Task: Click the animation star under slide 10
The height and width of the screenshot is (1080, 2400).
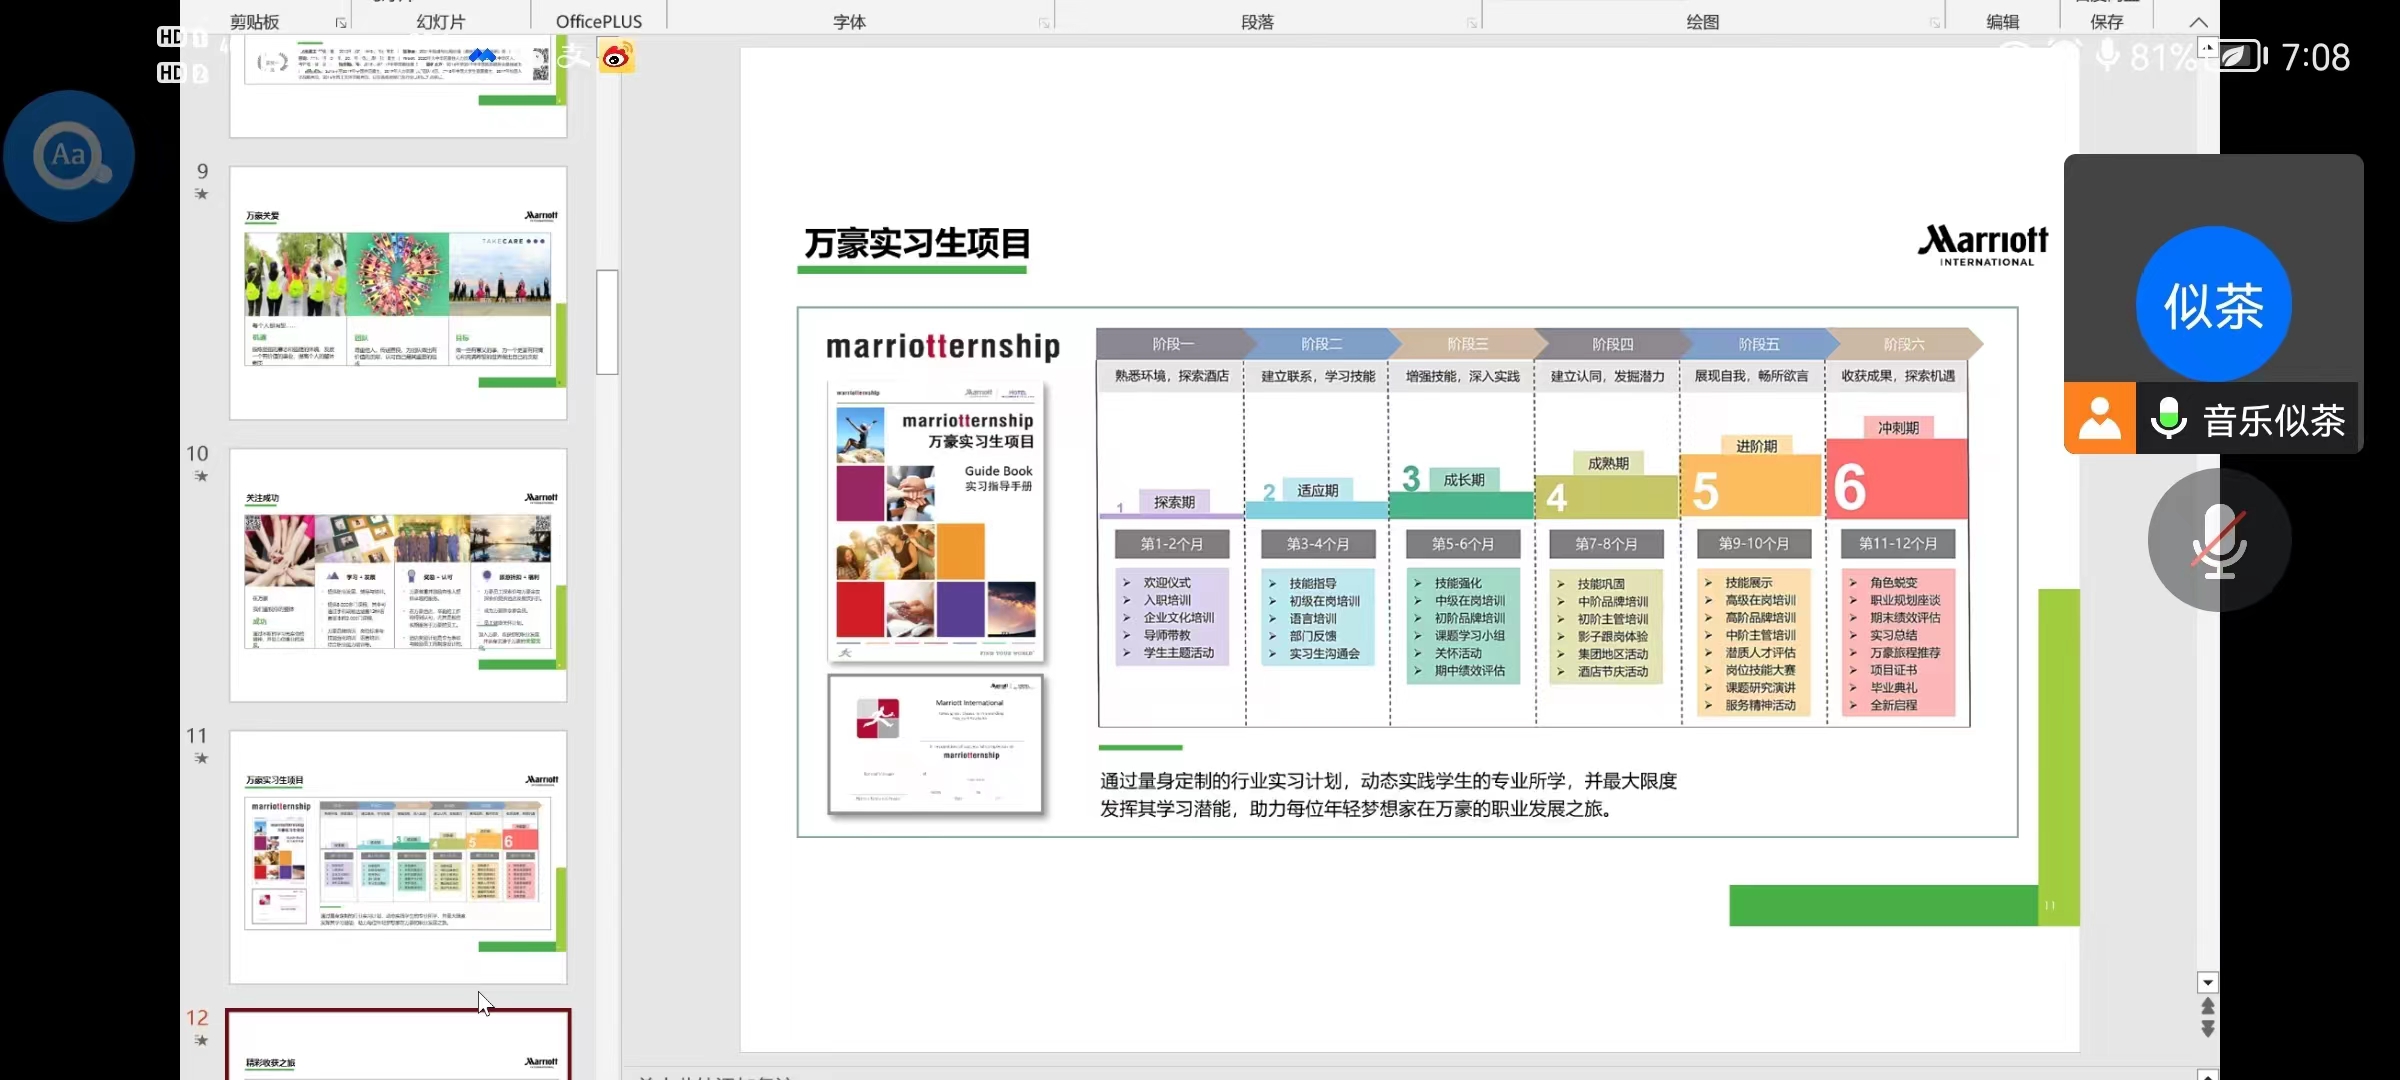Action: 201,476
